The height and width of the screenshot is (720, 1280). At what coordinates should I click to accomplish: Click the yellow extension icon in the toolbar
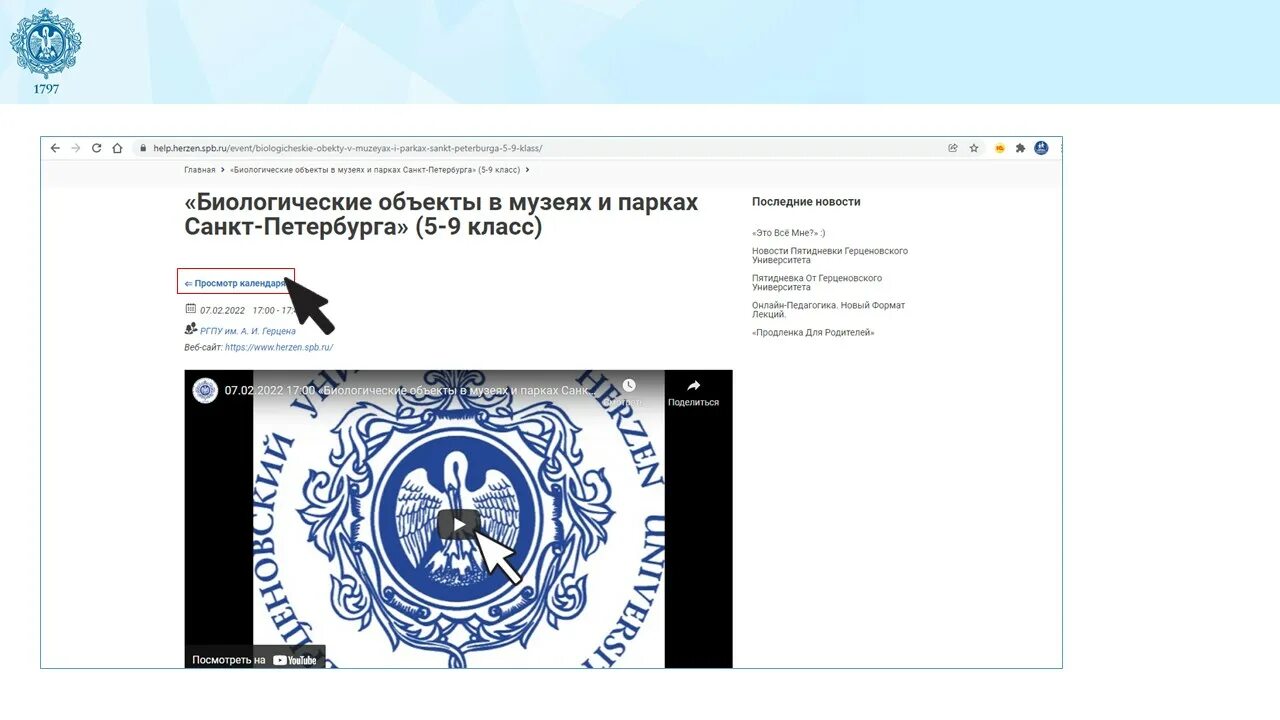pyautogui.click(x=997, y=147)
